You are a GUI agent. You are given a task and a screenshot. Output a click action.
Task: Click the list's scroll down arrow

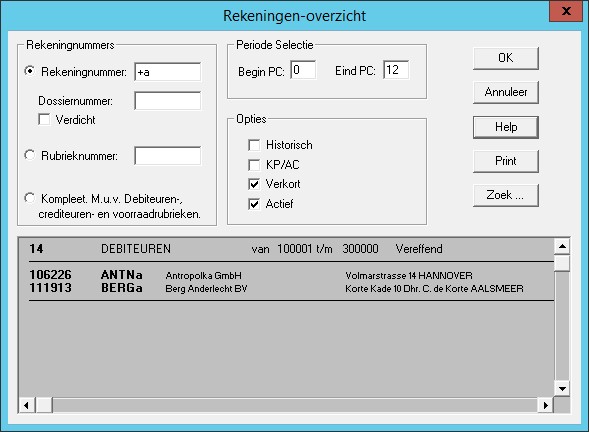[x=562, y=389]
